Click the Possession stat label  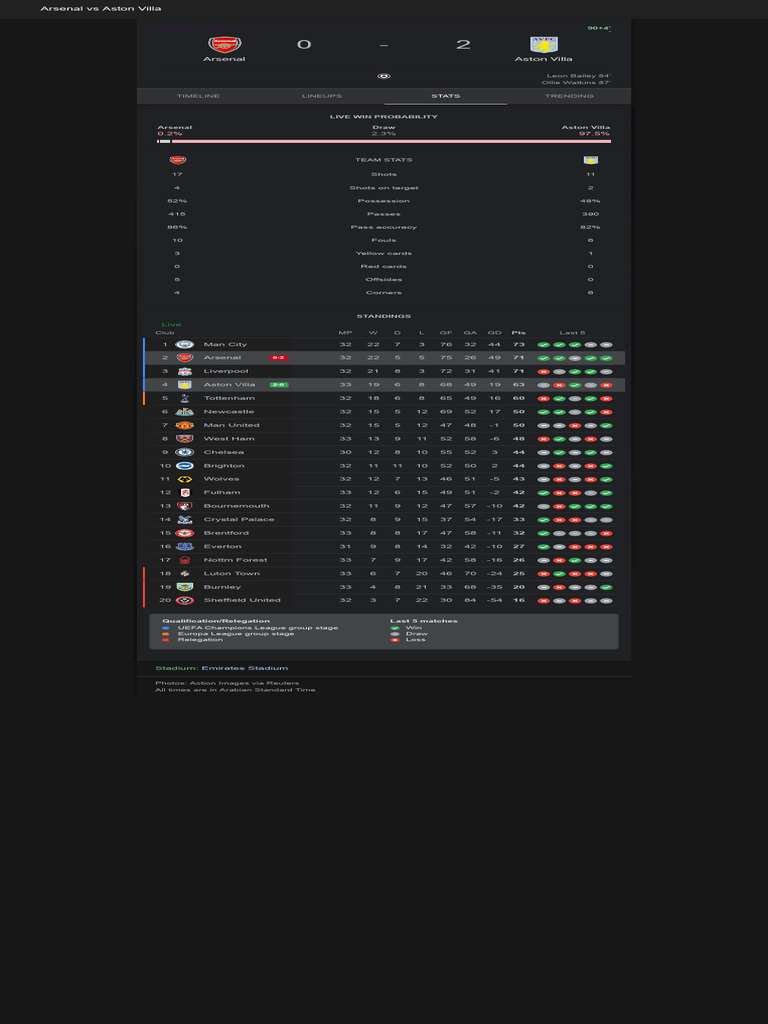tap(384, 200)
